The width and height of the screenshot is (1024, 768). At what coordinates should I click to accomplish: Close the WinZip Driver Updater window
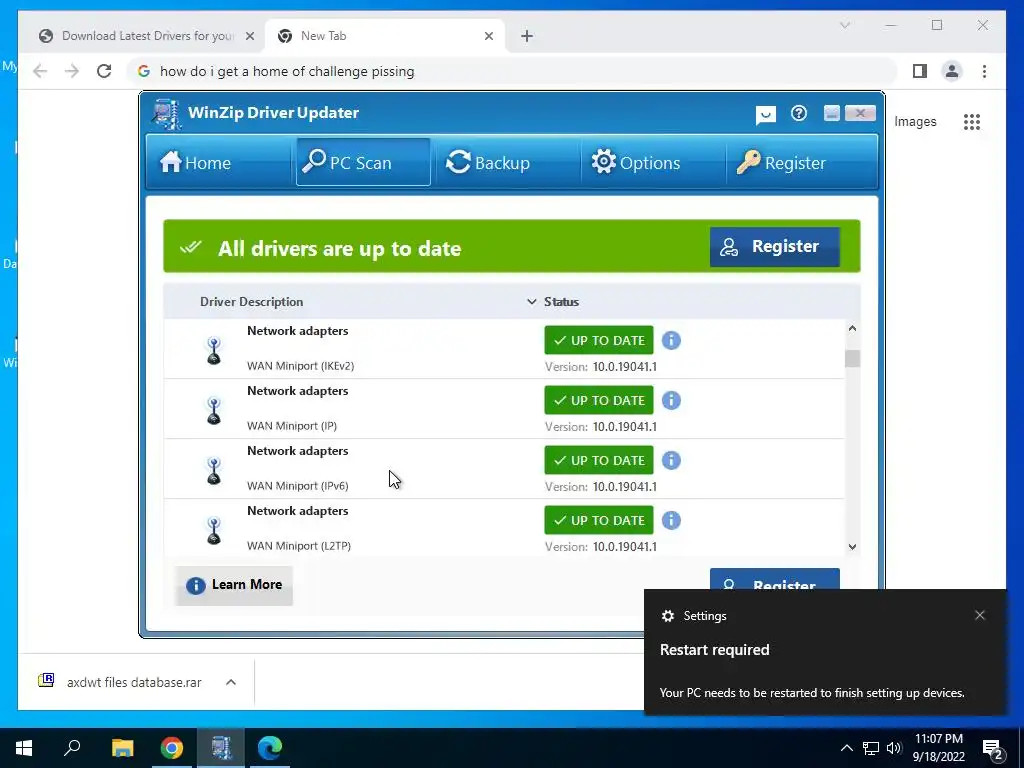[860, 114]
